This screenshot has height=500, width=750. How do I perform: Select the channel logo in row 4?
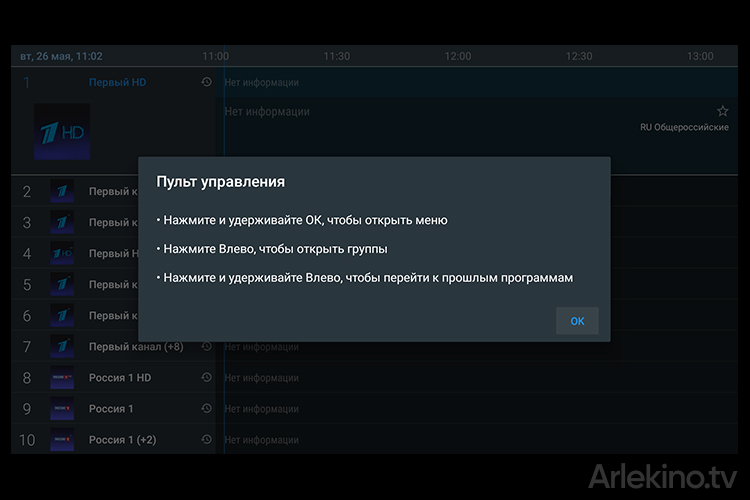[x=62, y=253]
